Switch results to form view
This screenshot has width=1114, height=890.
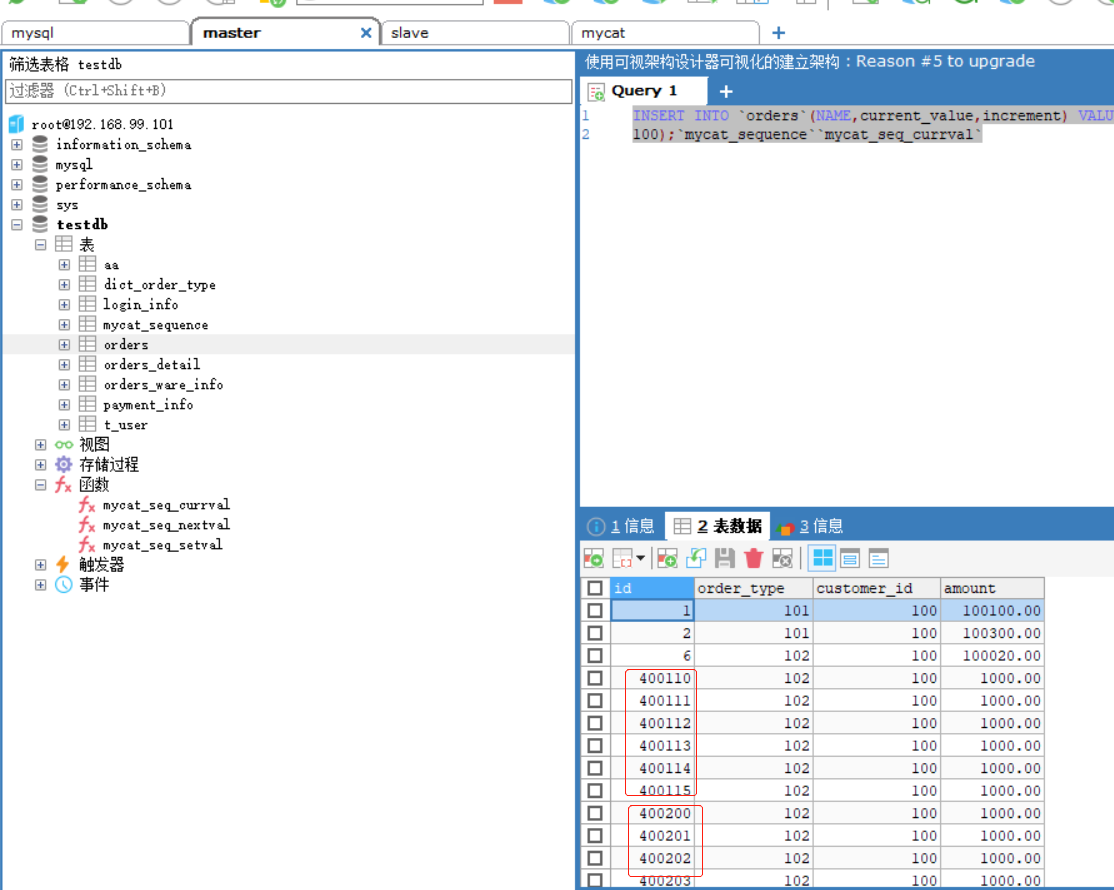click(x=850, y=559)
